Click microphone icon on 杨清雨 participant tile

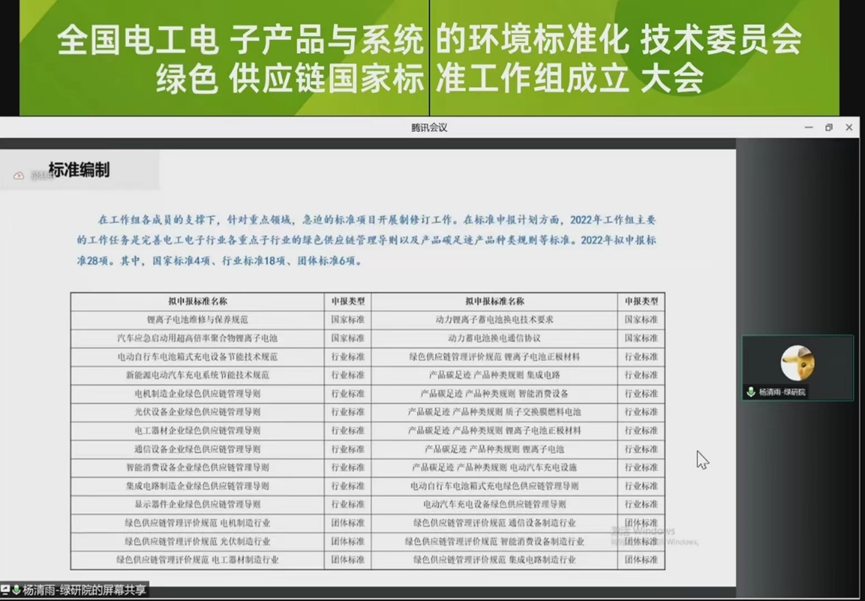tap(751, 392)
